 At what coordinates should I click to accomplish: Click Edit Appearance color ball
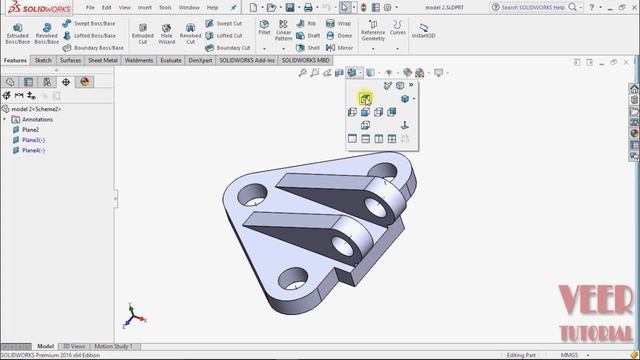pyautogui.click(x=407, y=73)
